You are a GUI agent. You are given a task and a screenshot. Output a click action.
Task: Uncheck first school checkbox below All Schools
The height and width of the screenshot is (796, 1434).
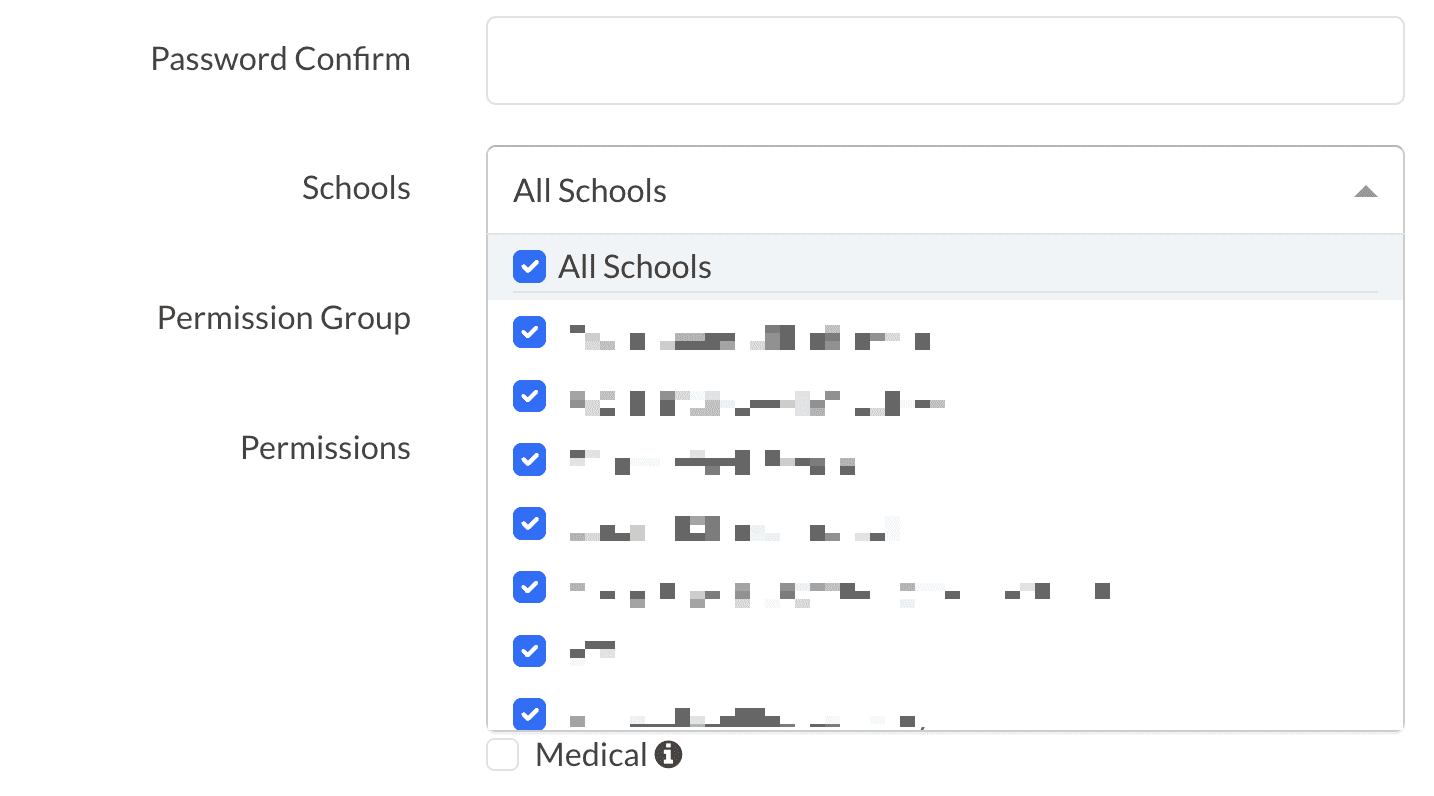[x=529, y=333]
